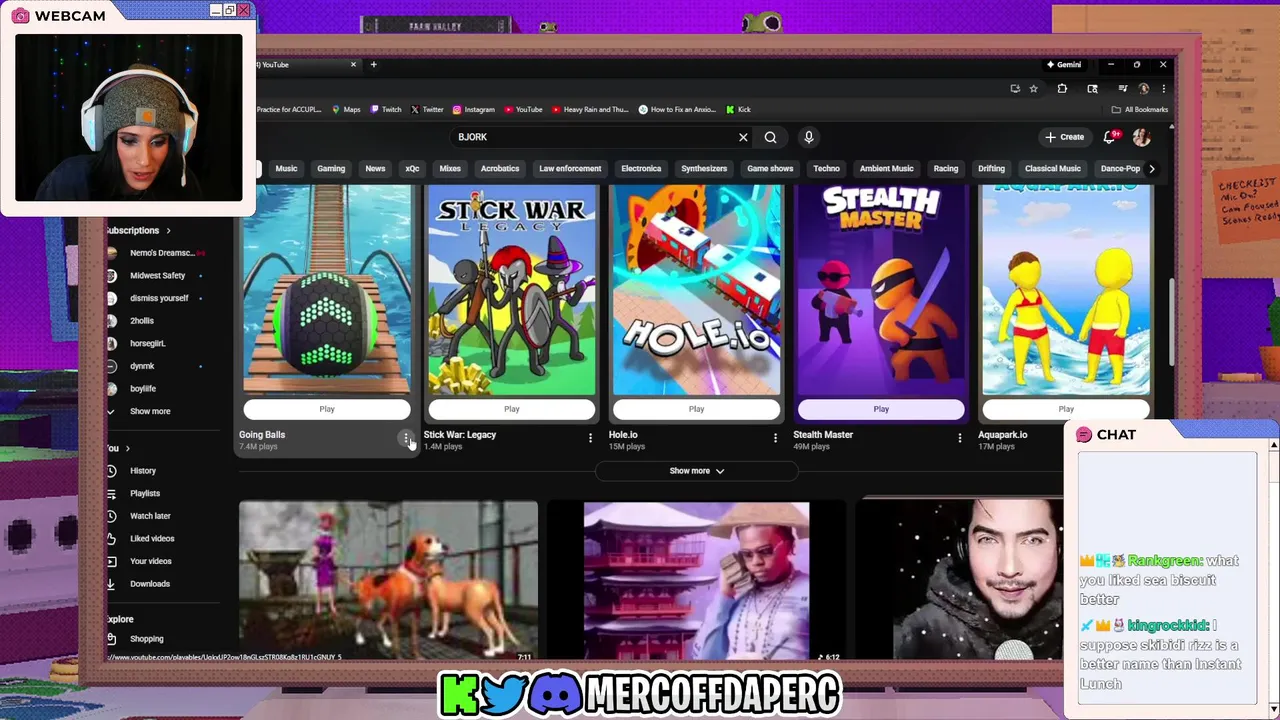The height and width of the screenshot is (720, 1280).
Task: Clear the BJORK search text with X
Action: [x=743, y=137]
